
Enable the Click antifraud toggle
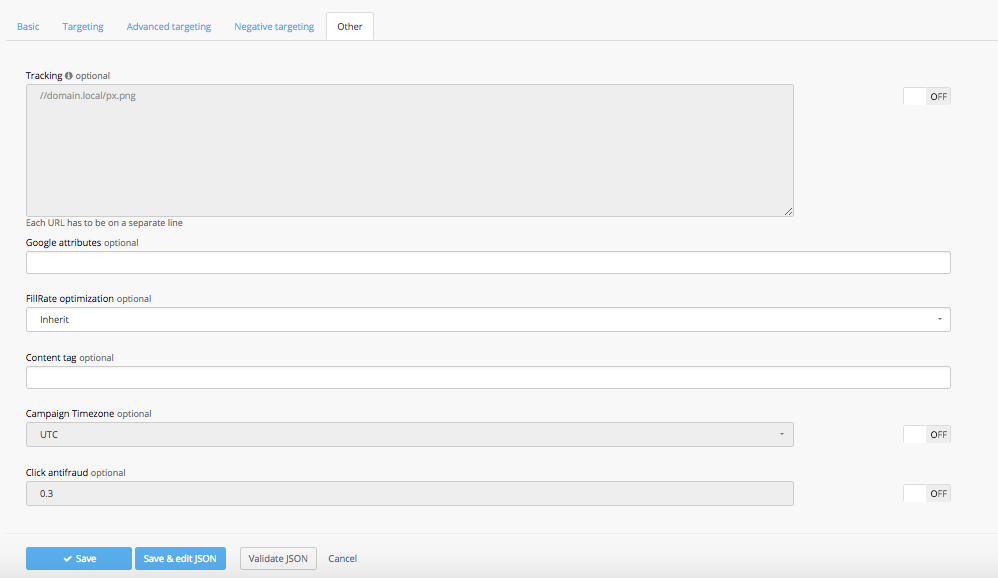(x=926, y=493)
